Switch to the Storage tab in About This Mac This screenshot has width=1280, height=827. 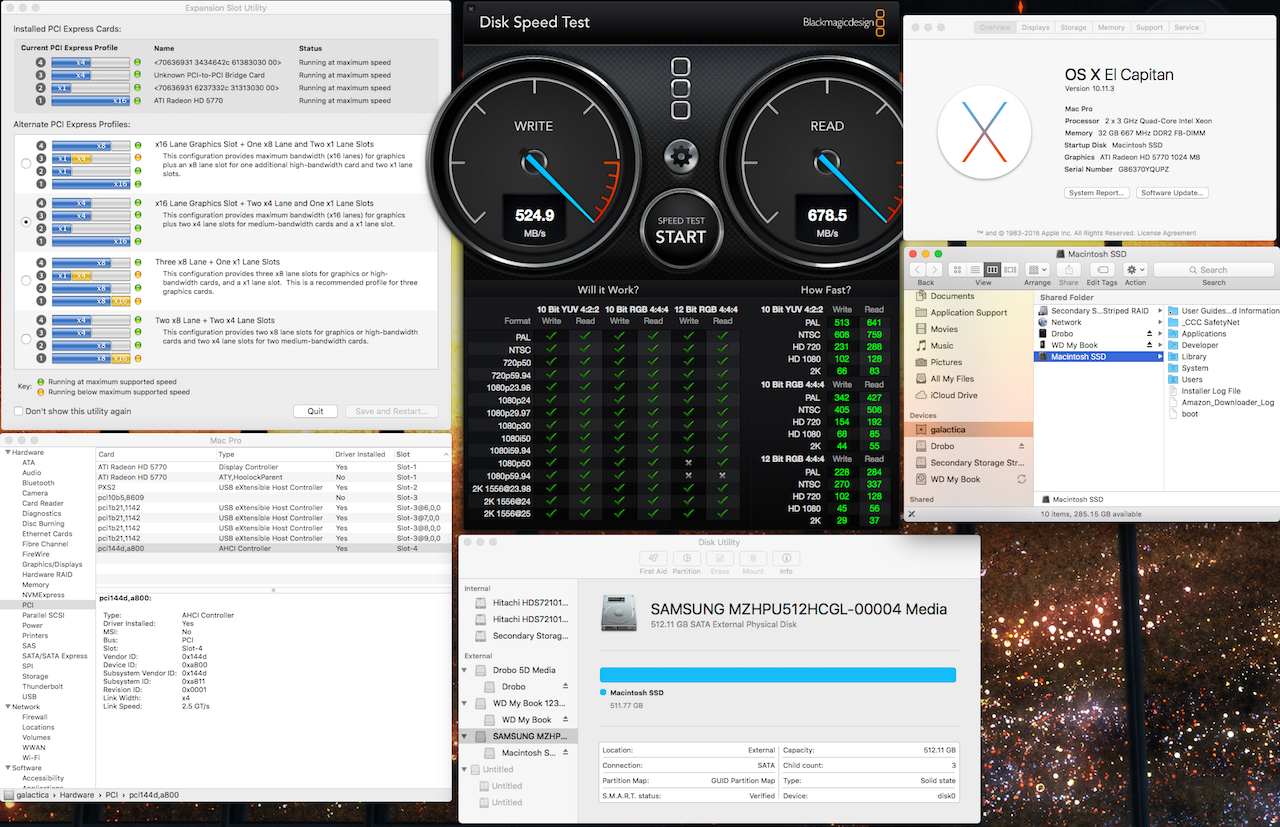tap(1073, 28)
